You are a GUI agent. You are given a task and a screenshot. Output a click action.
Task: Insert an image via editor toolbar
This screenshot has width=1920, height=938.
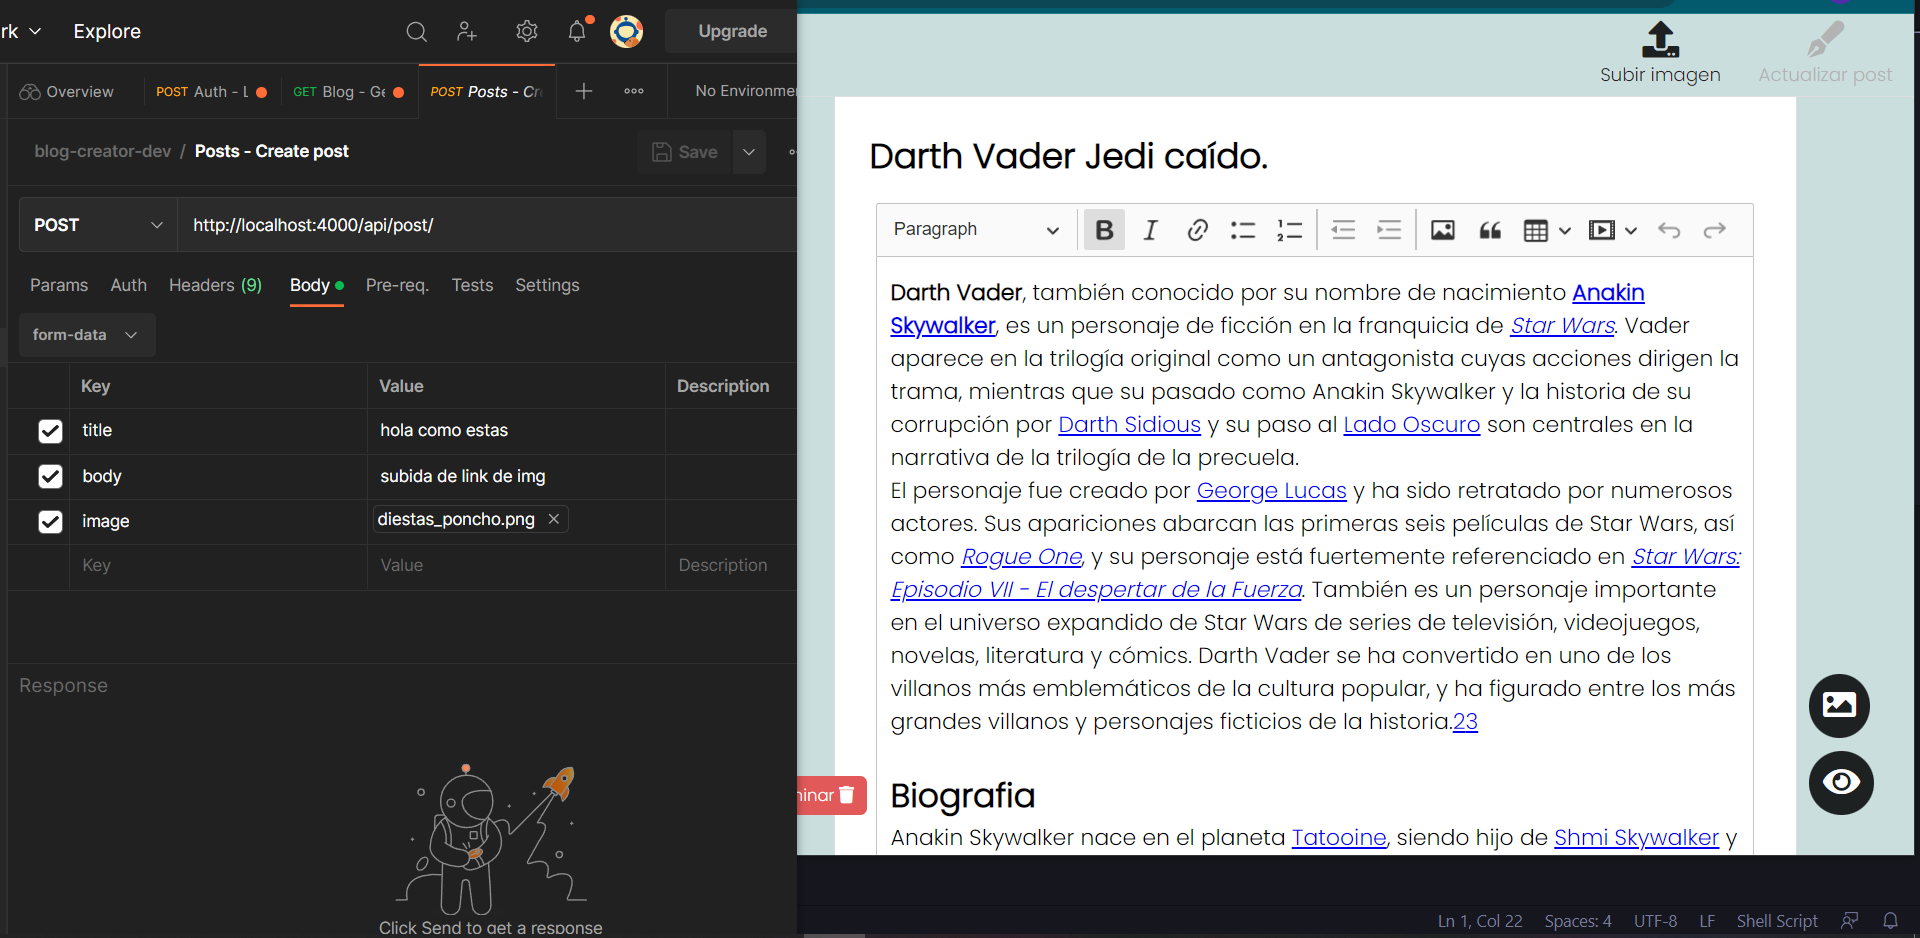tap(1443, 230)
